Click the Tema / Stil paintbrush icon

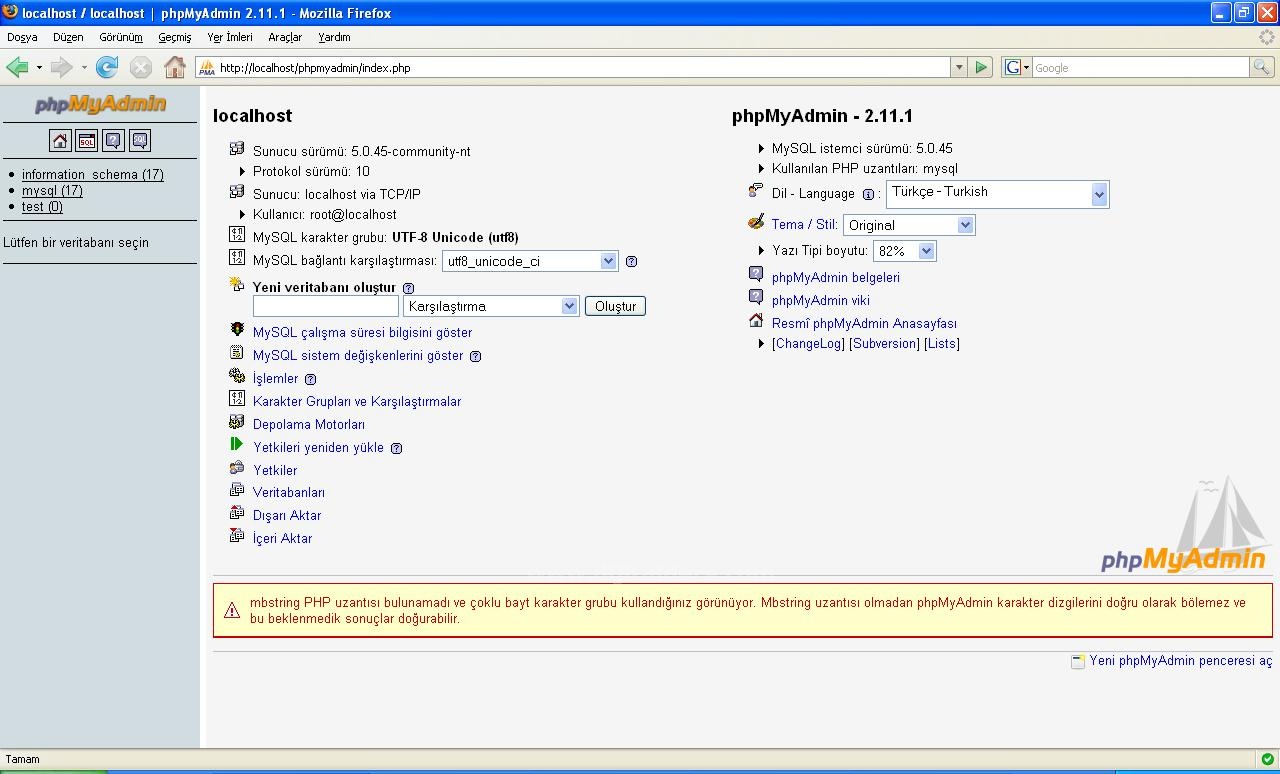[x=756, y=222]
